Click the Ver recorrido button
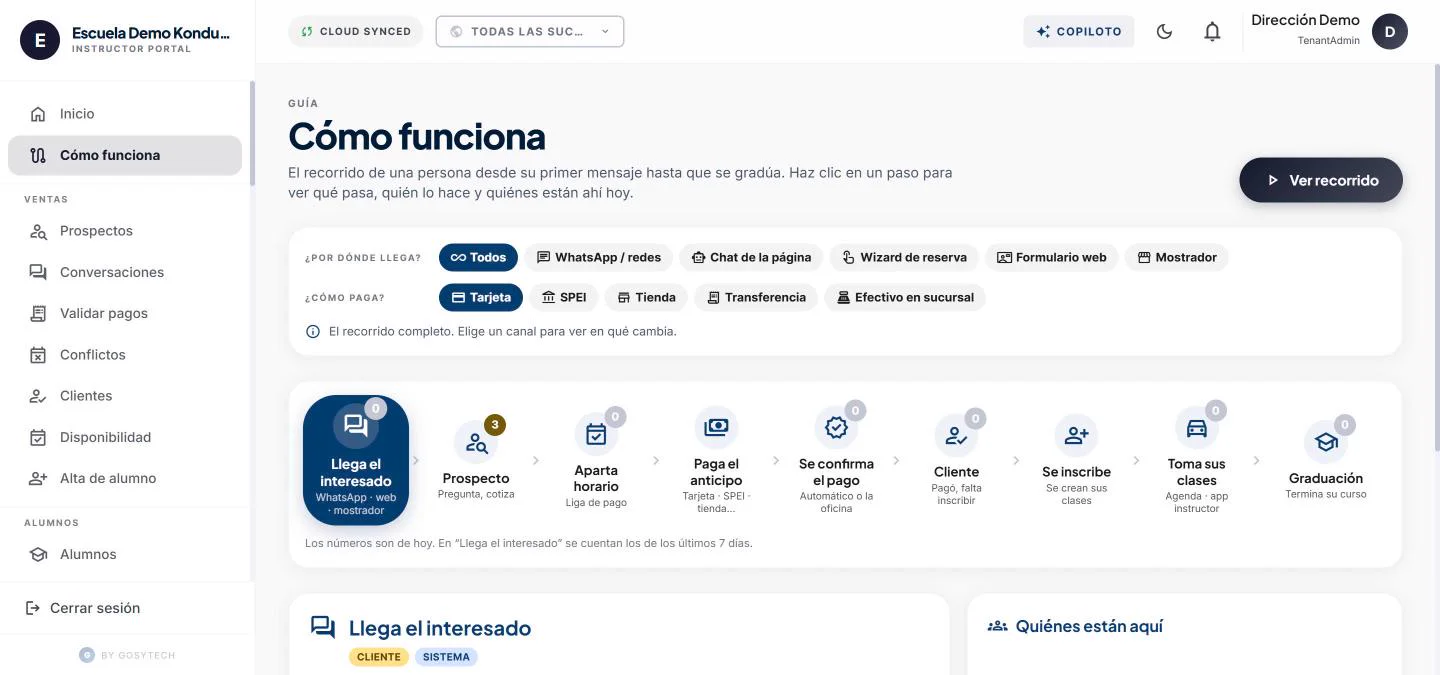Image resolution: width=1440 pixels, height=675 pixels. 1321,180
